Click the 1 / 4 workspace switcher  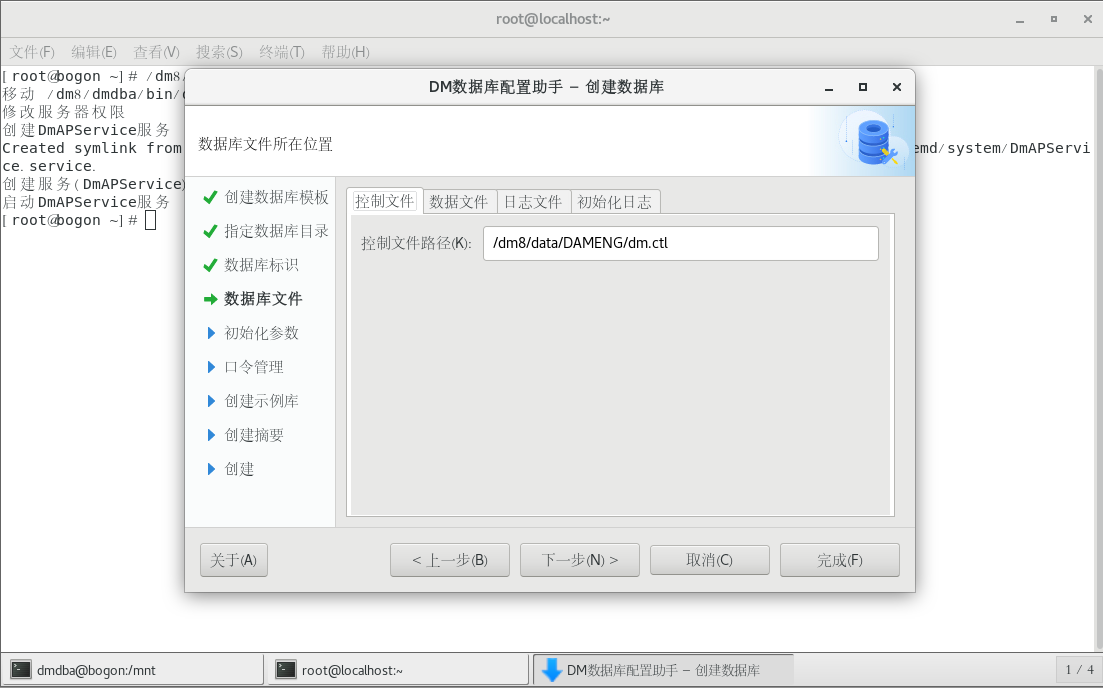coord(1079,670)
